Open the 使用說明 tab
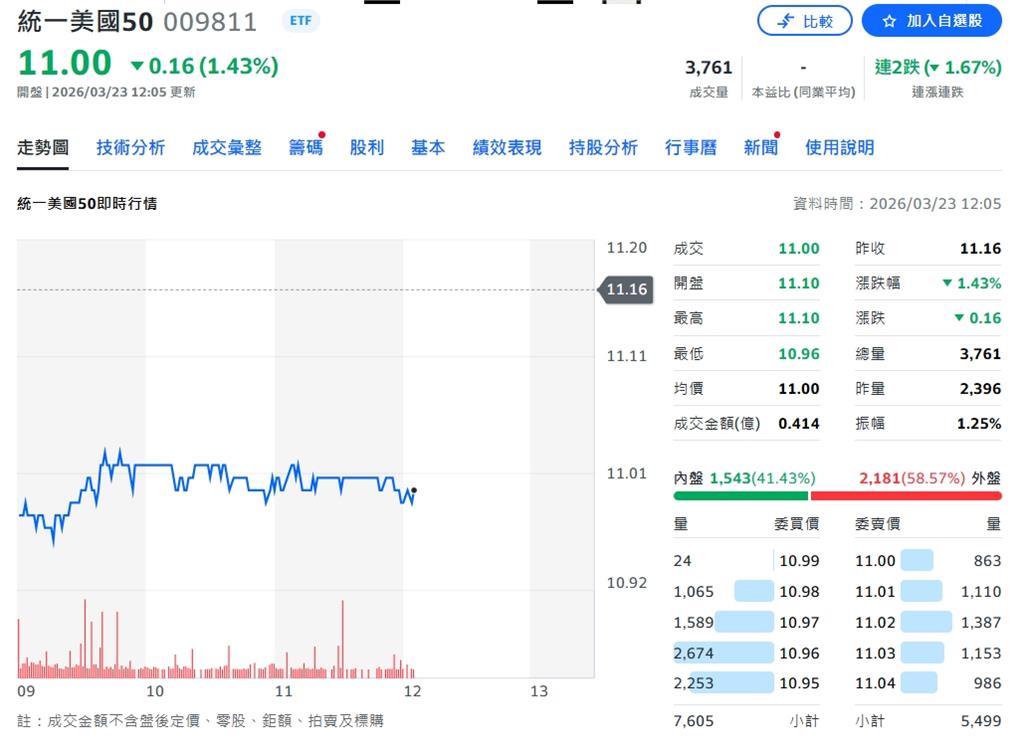 click(x=838, y=146)
